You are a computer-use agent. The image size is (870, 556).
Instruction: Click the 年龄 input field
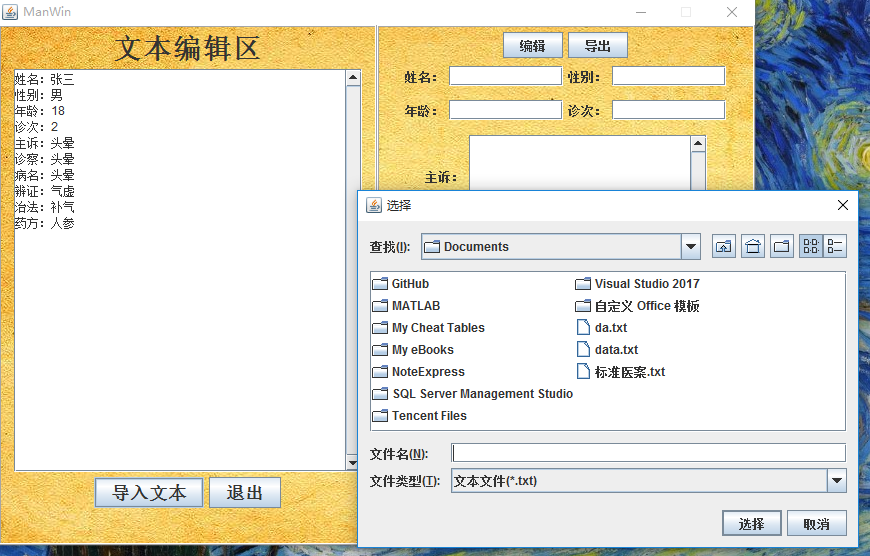click(x=505, y=110)
